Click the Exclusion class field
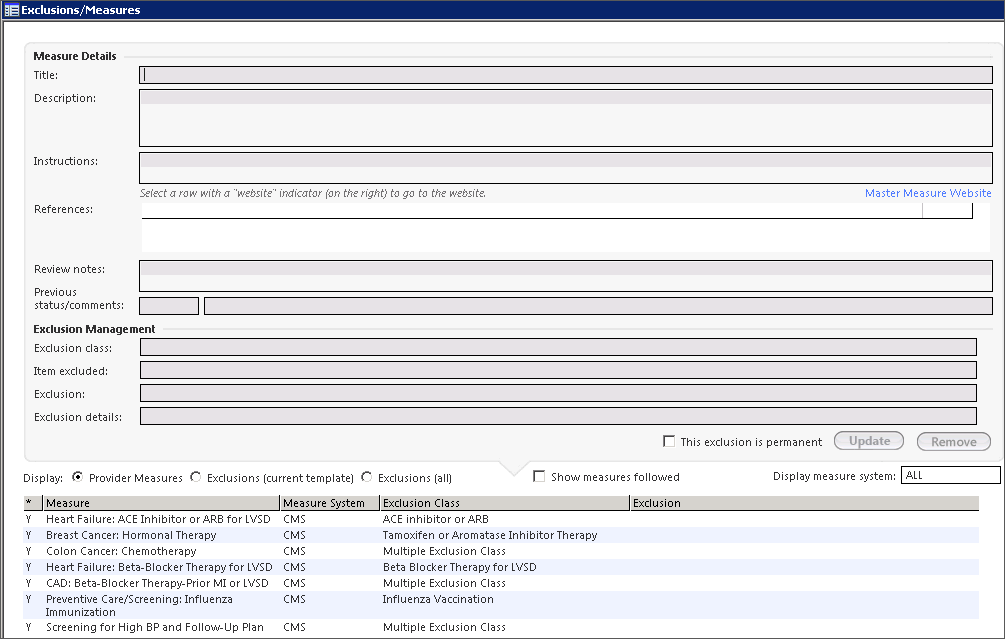Viewport: 1005px width, 639px height. 557,347
